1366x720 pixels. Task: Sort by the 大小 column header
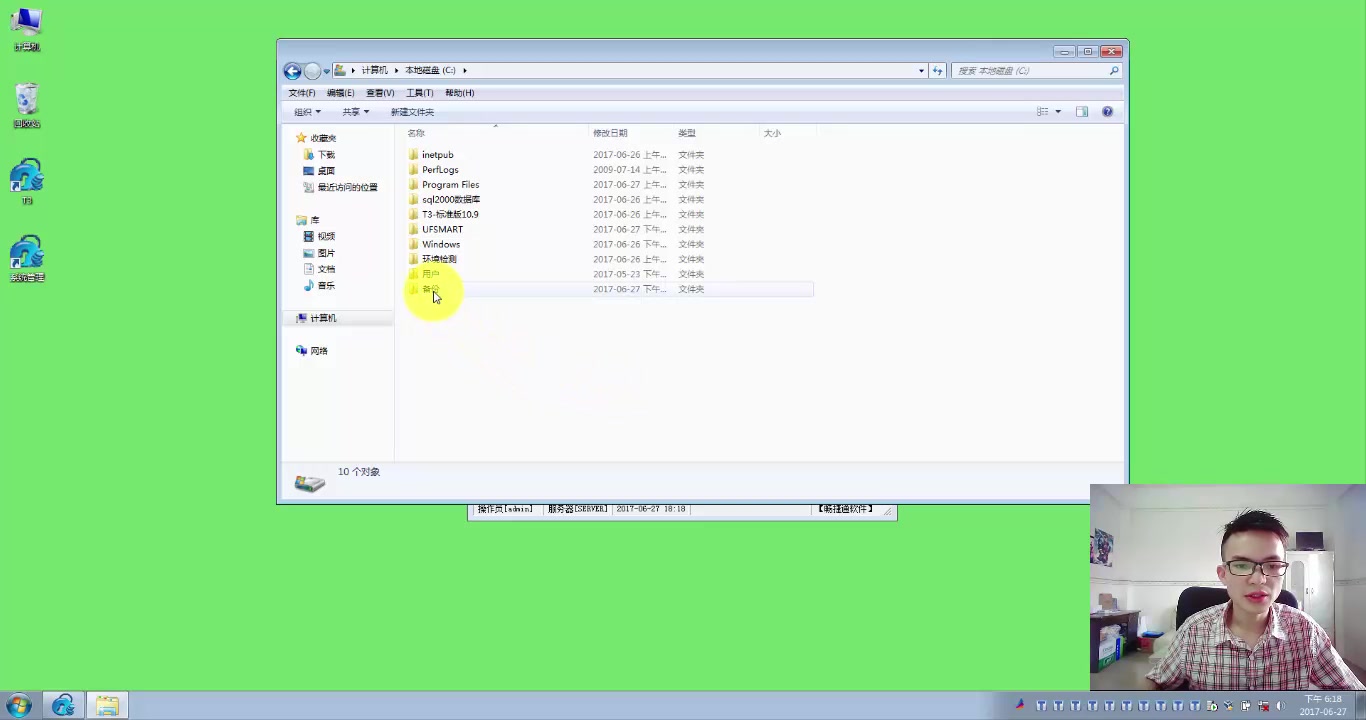(x=772, y=133)
